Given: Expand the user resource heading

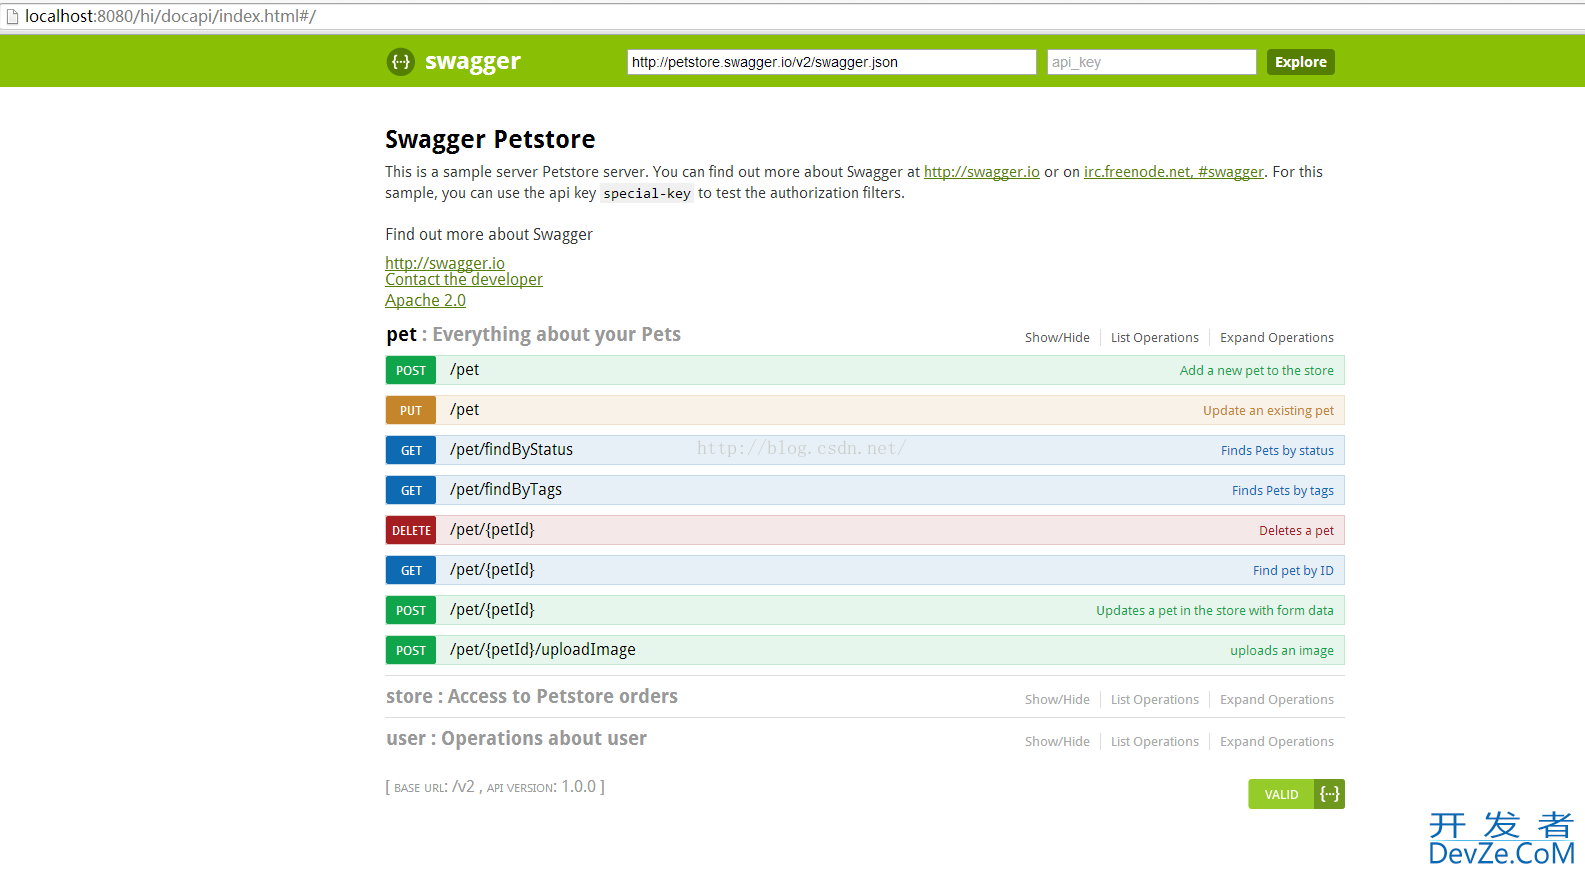Looking at the screenshot, I should coord(516,738).
